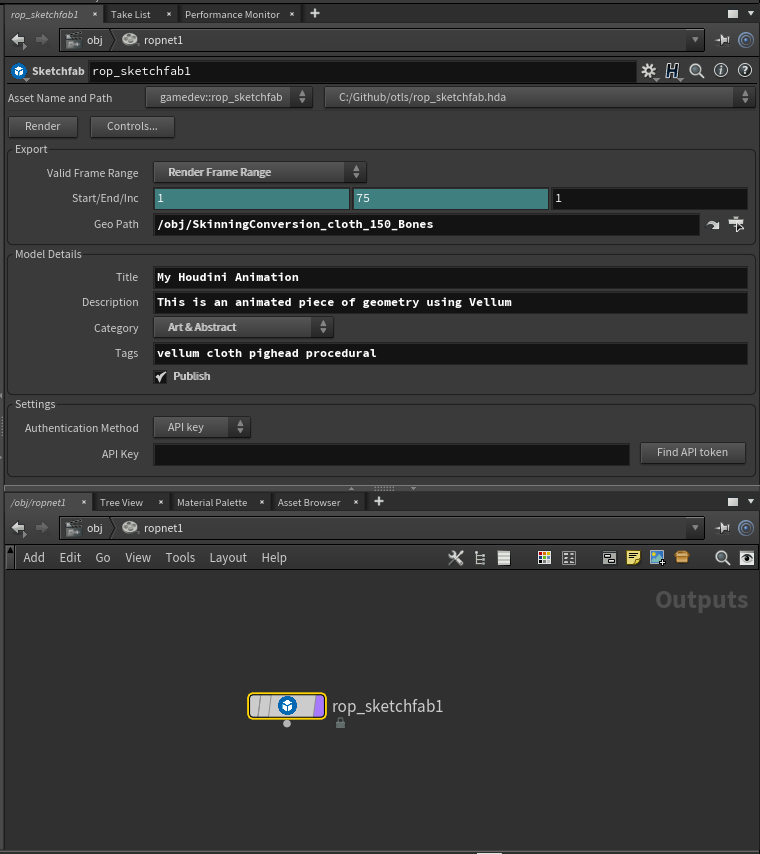This screenshot has height=854, width=760.
Task: Add a background image in network editor
Action: click(x=657, y=558)
